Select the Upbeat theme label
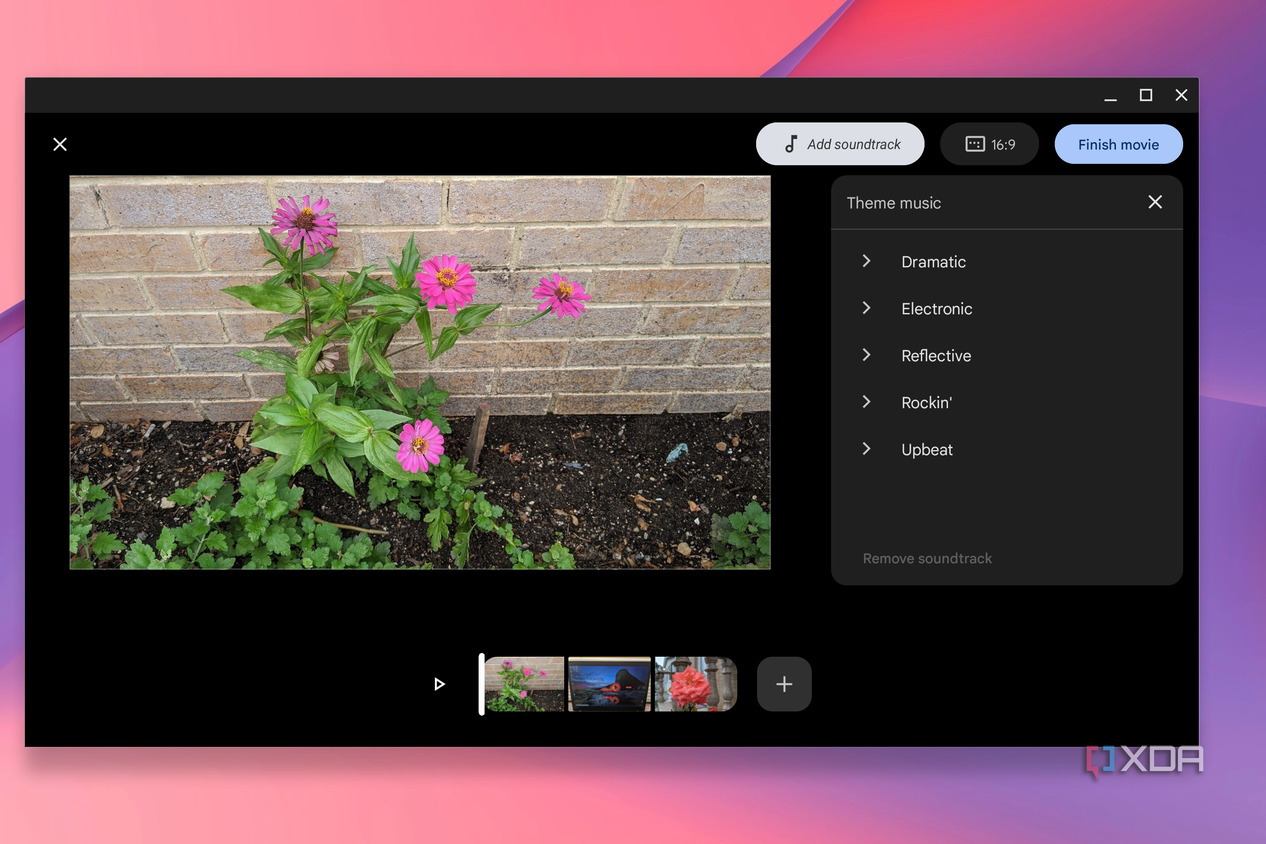The width and height of the screenshot is (1266, 844). tap(927, 450)
